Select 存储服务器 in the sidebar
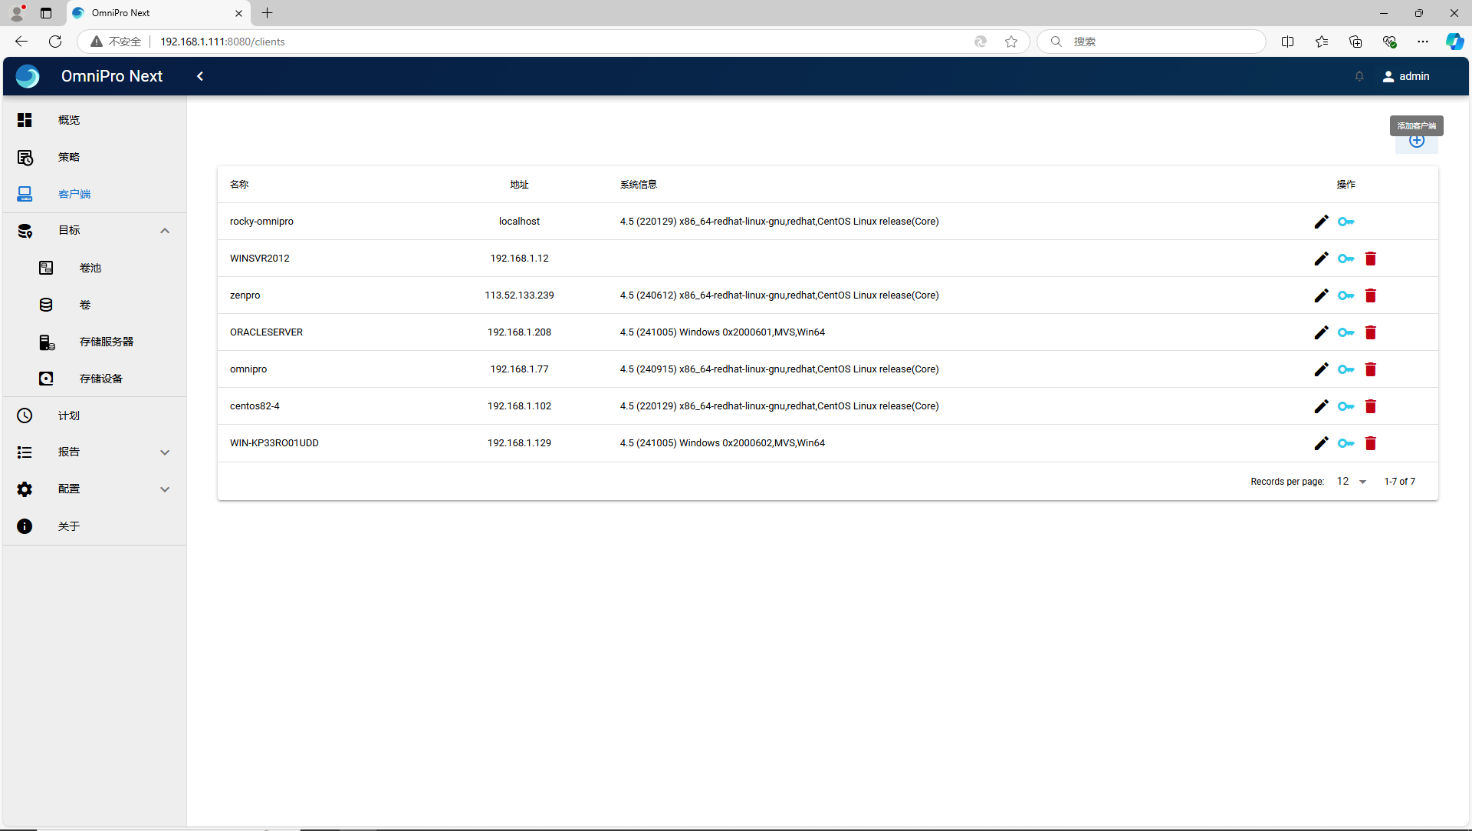 [106, 342]
